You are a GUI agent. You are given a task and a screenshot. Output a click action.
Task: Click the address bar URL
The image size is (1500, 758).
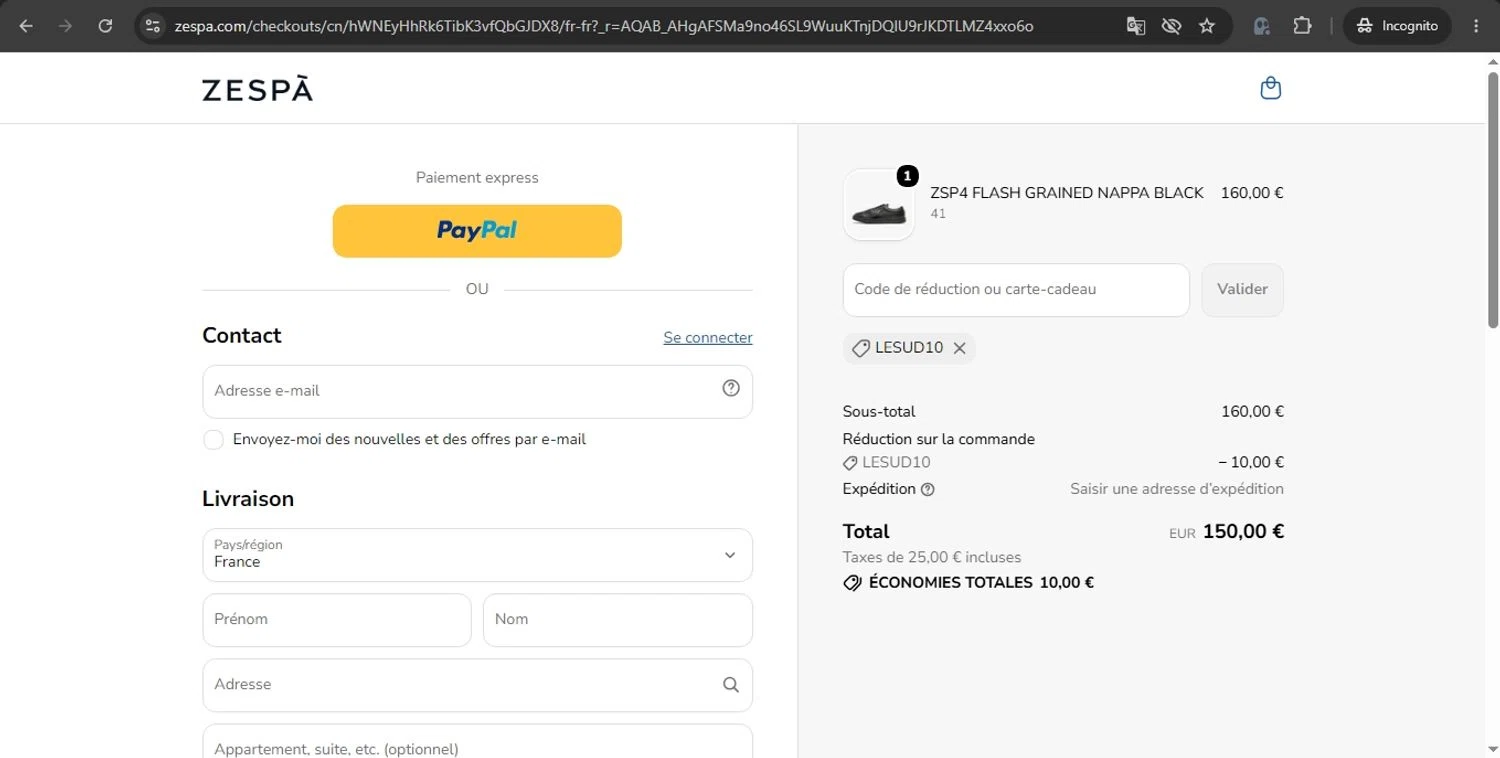tap(603, 26)
